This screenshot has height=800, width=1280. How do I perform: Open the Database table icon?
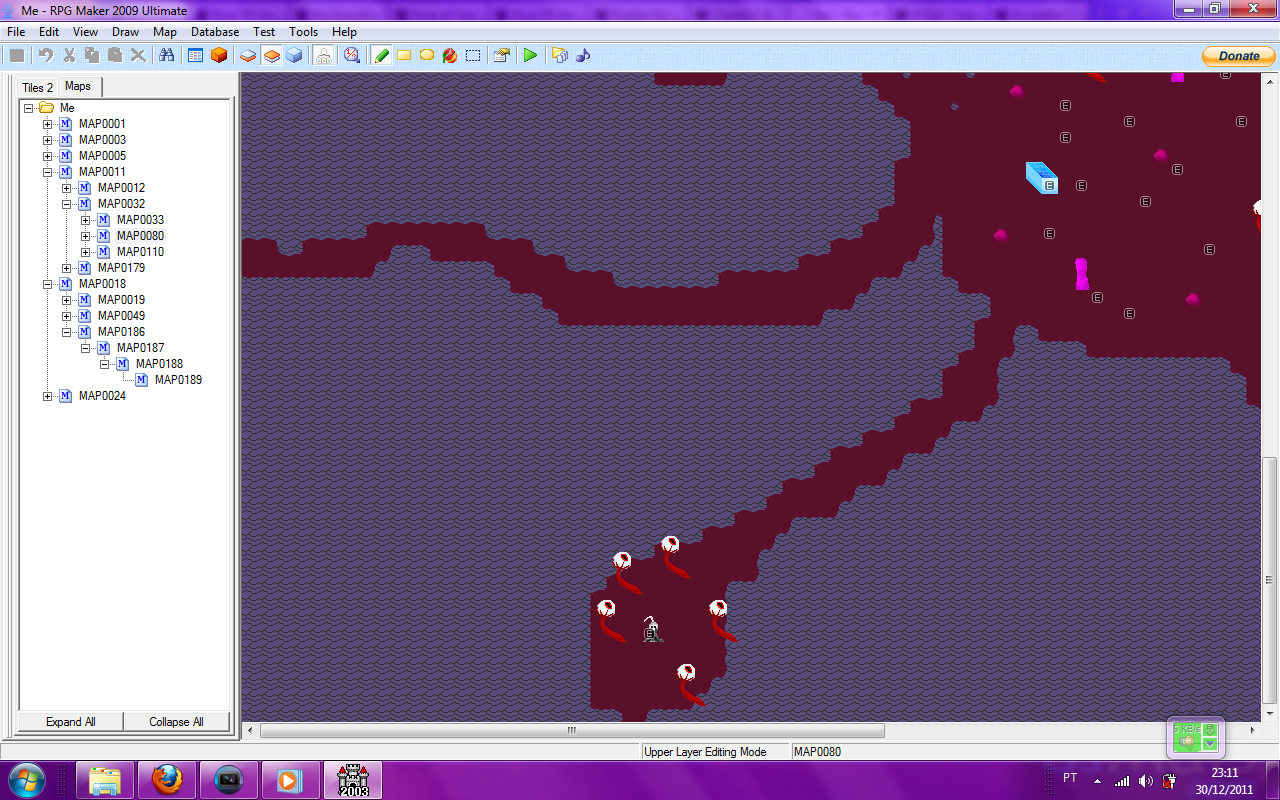(197, 56)
